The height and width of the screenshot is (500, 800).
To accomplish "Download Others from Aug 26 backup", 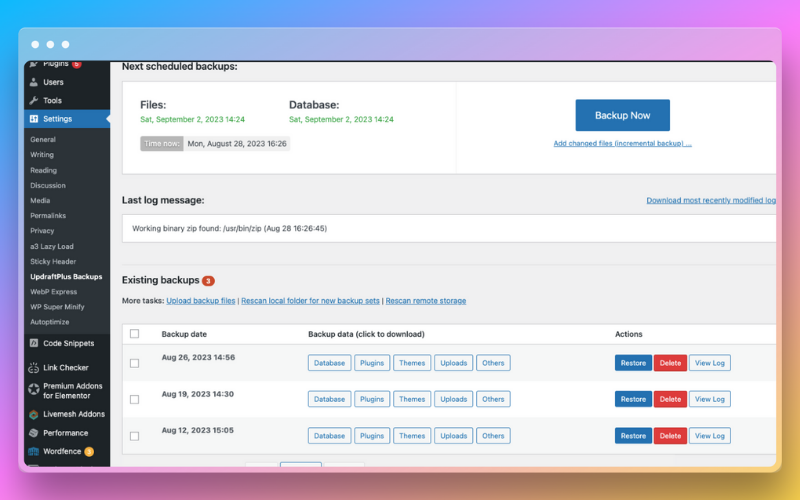I will point(493,363).
